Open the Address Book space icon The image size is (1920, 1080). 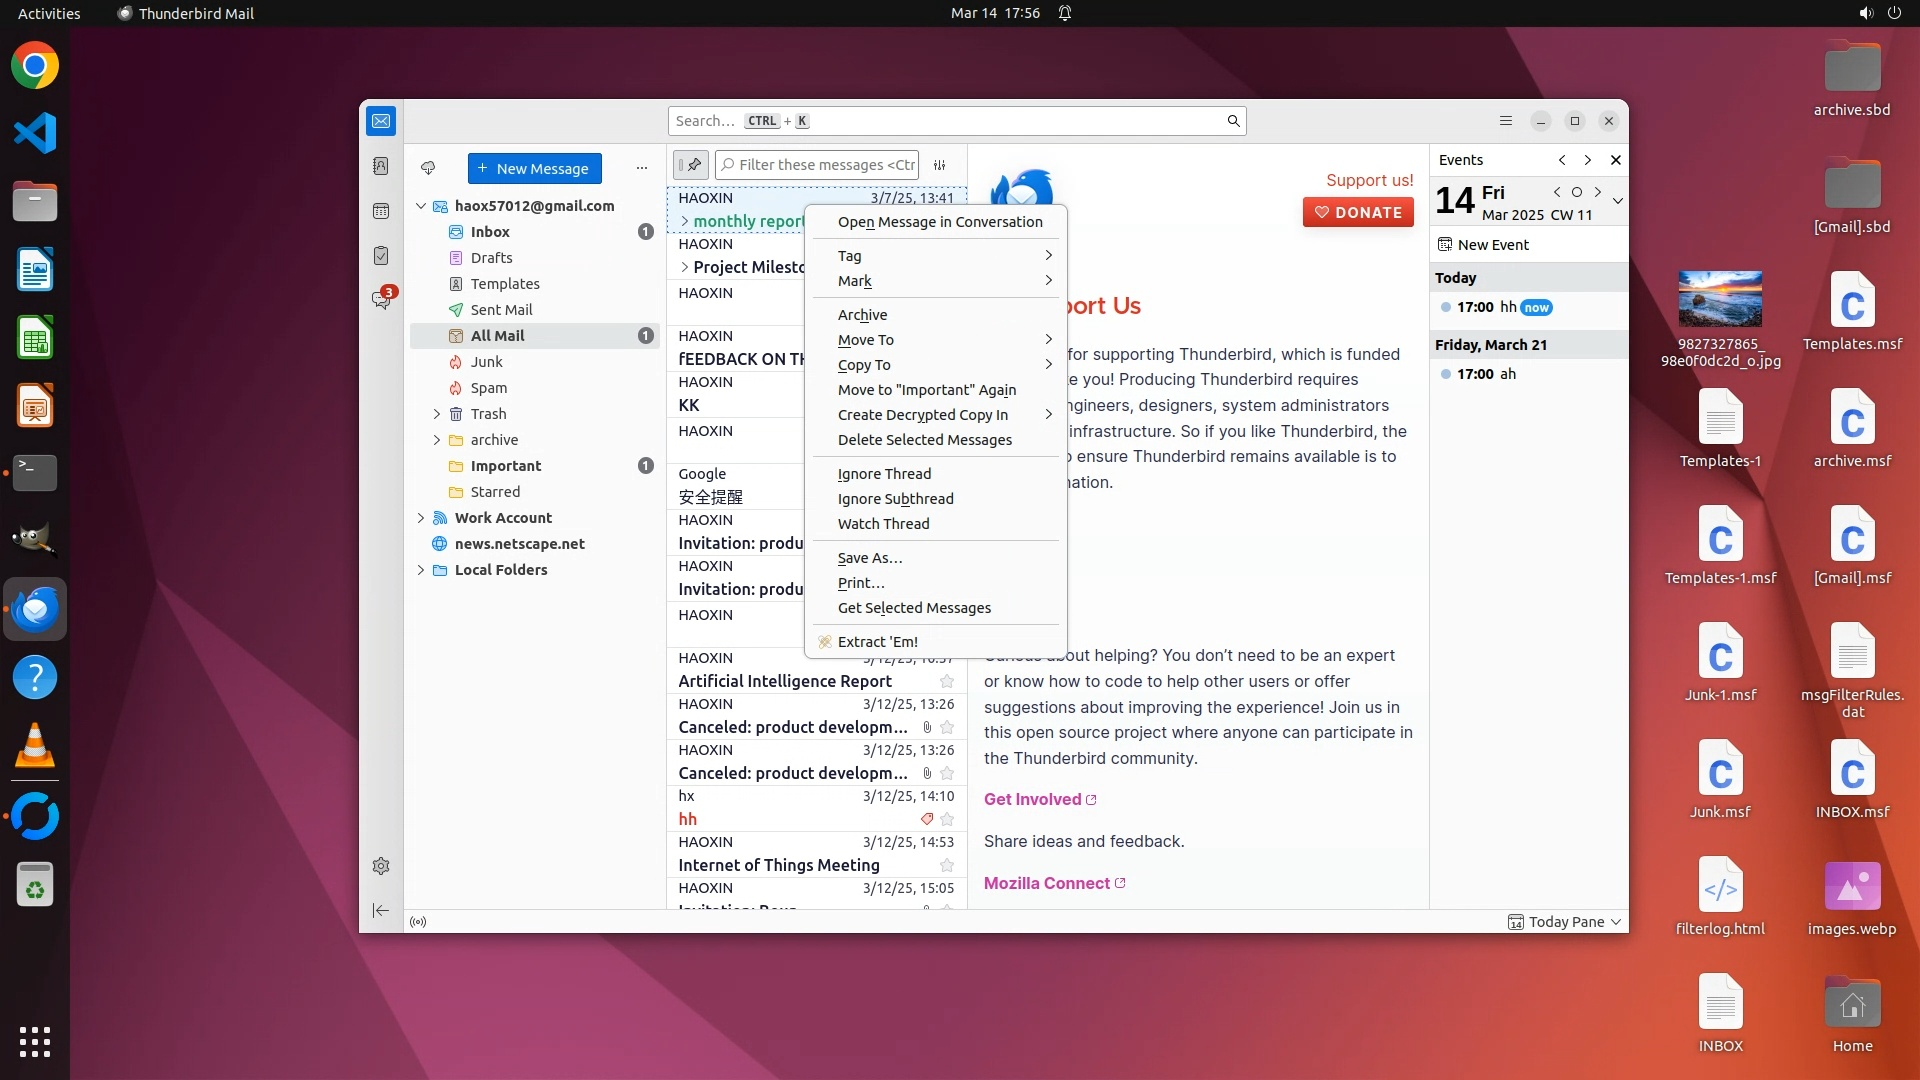pyautogui.click(x=381, y=166)
